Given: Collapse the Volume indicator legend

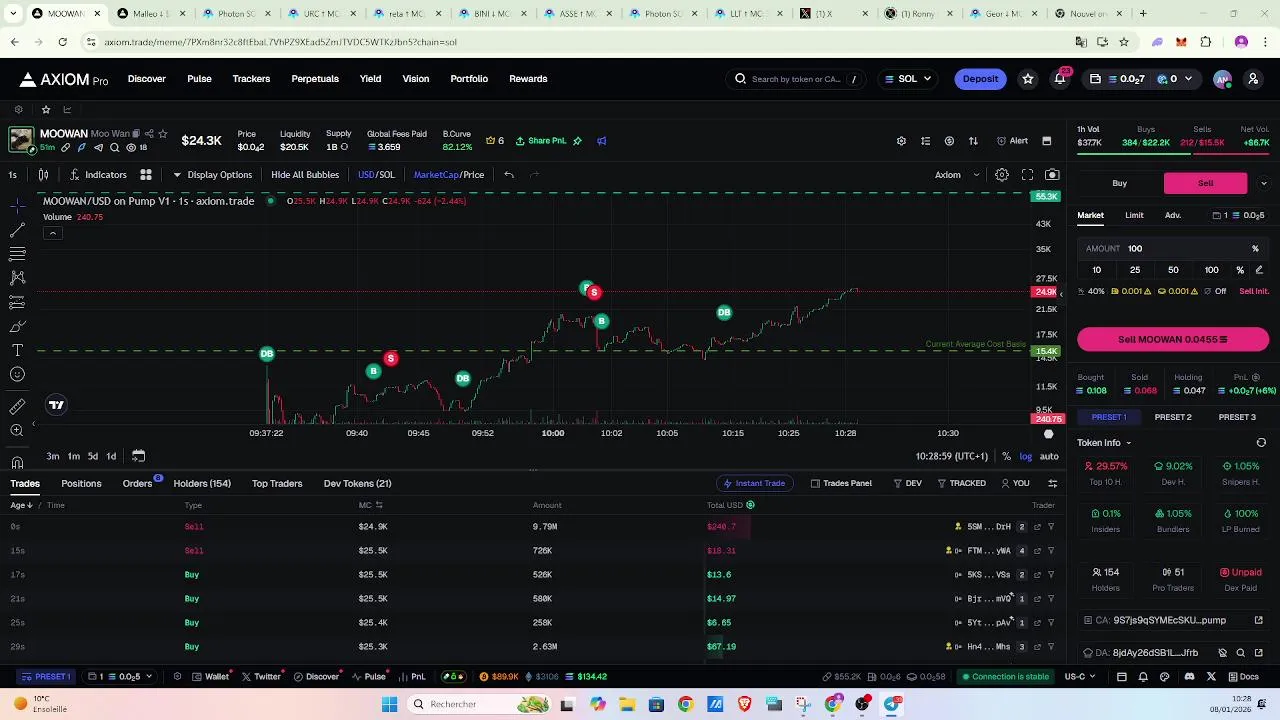Looking at the screenshot, I should pyautogui.click(x=52, y=233).
